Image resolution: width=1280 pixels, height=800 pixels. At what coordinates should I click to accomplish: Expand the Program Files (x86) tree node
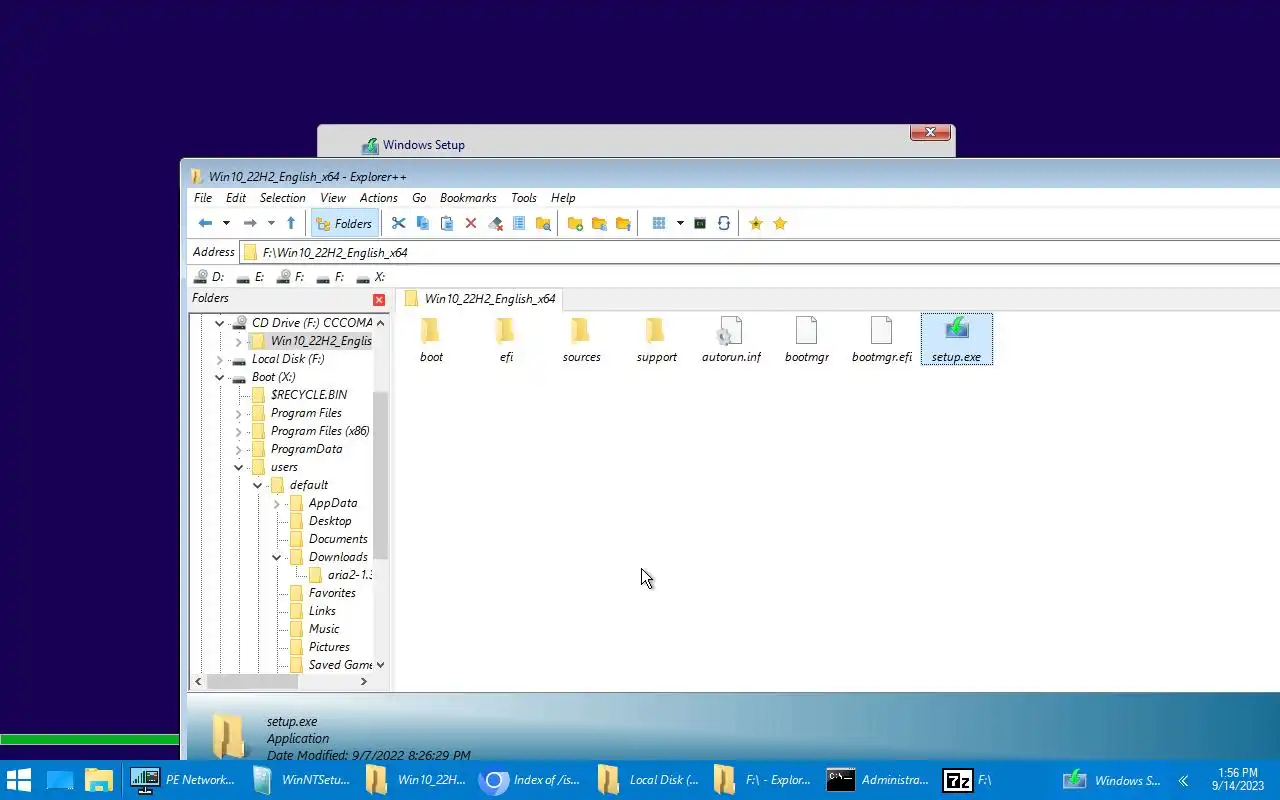coord(238,431)
